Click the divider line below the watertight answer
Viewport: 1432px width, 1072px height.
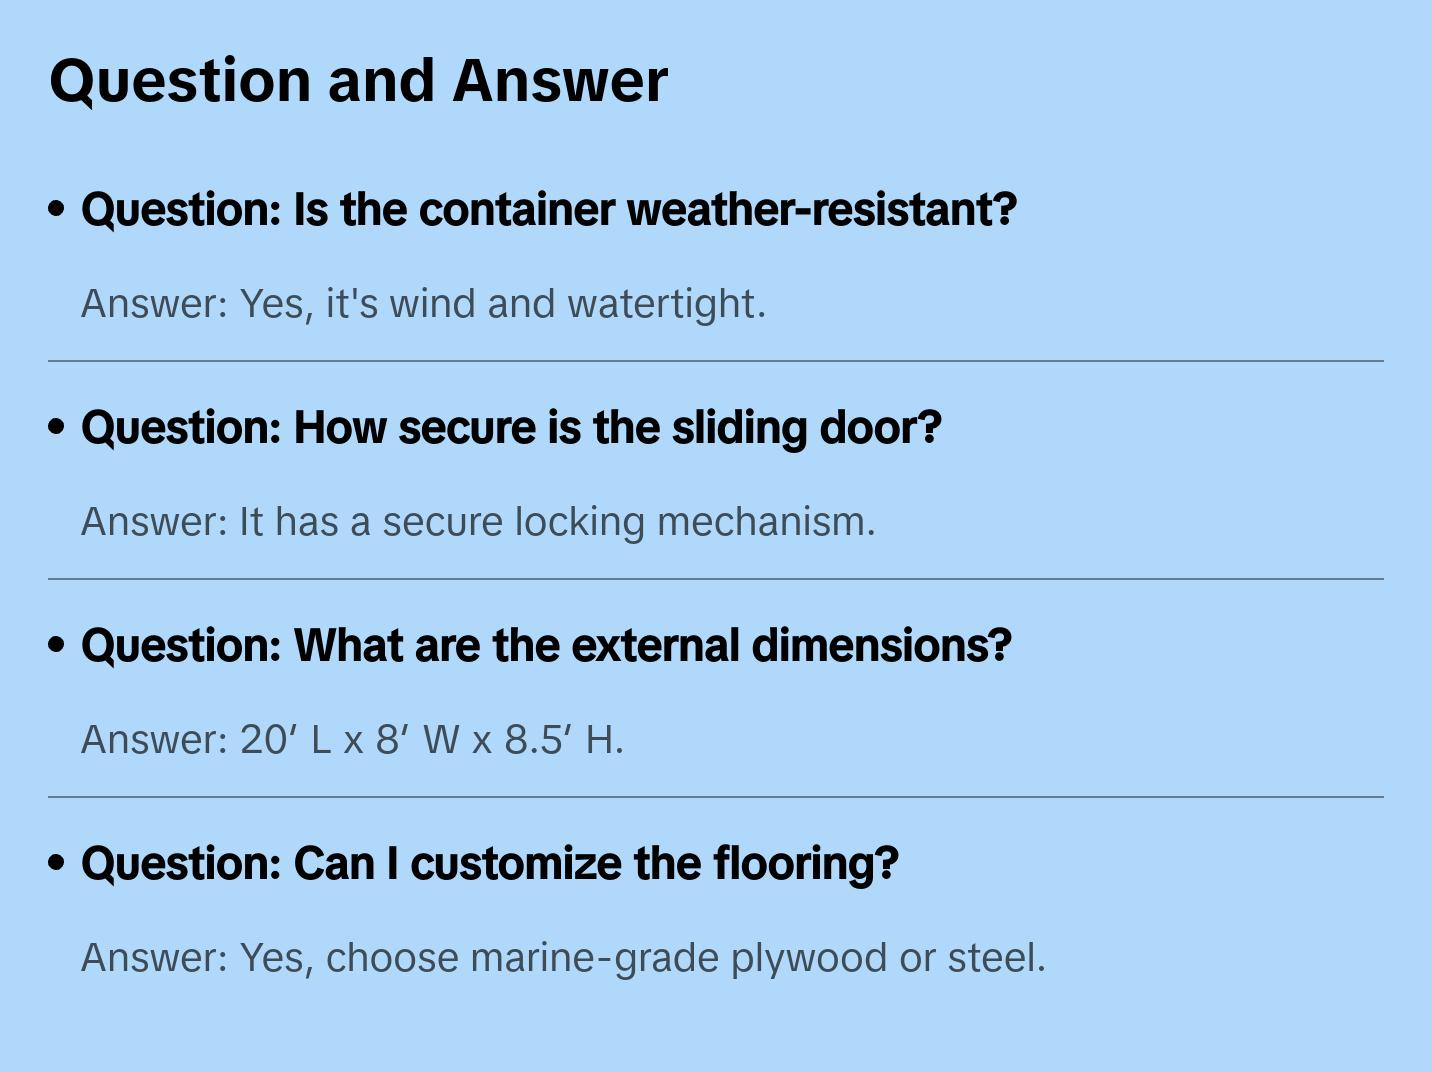[x=715, y=361]
